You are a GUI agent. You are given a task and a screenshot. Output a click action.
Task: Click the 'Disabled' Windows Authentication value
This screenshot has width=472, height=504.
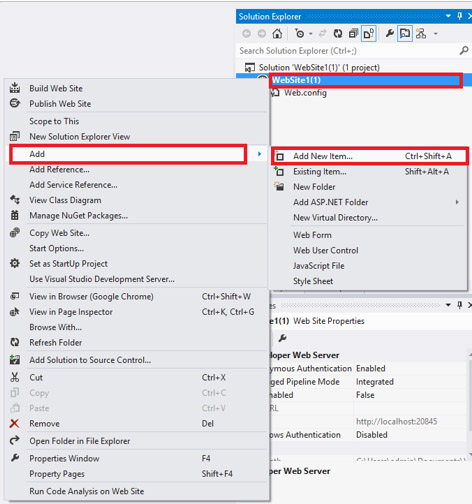372,435
